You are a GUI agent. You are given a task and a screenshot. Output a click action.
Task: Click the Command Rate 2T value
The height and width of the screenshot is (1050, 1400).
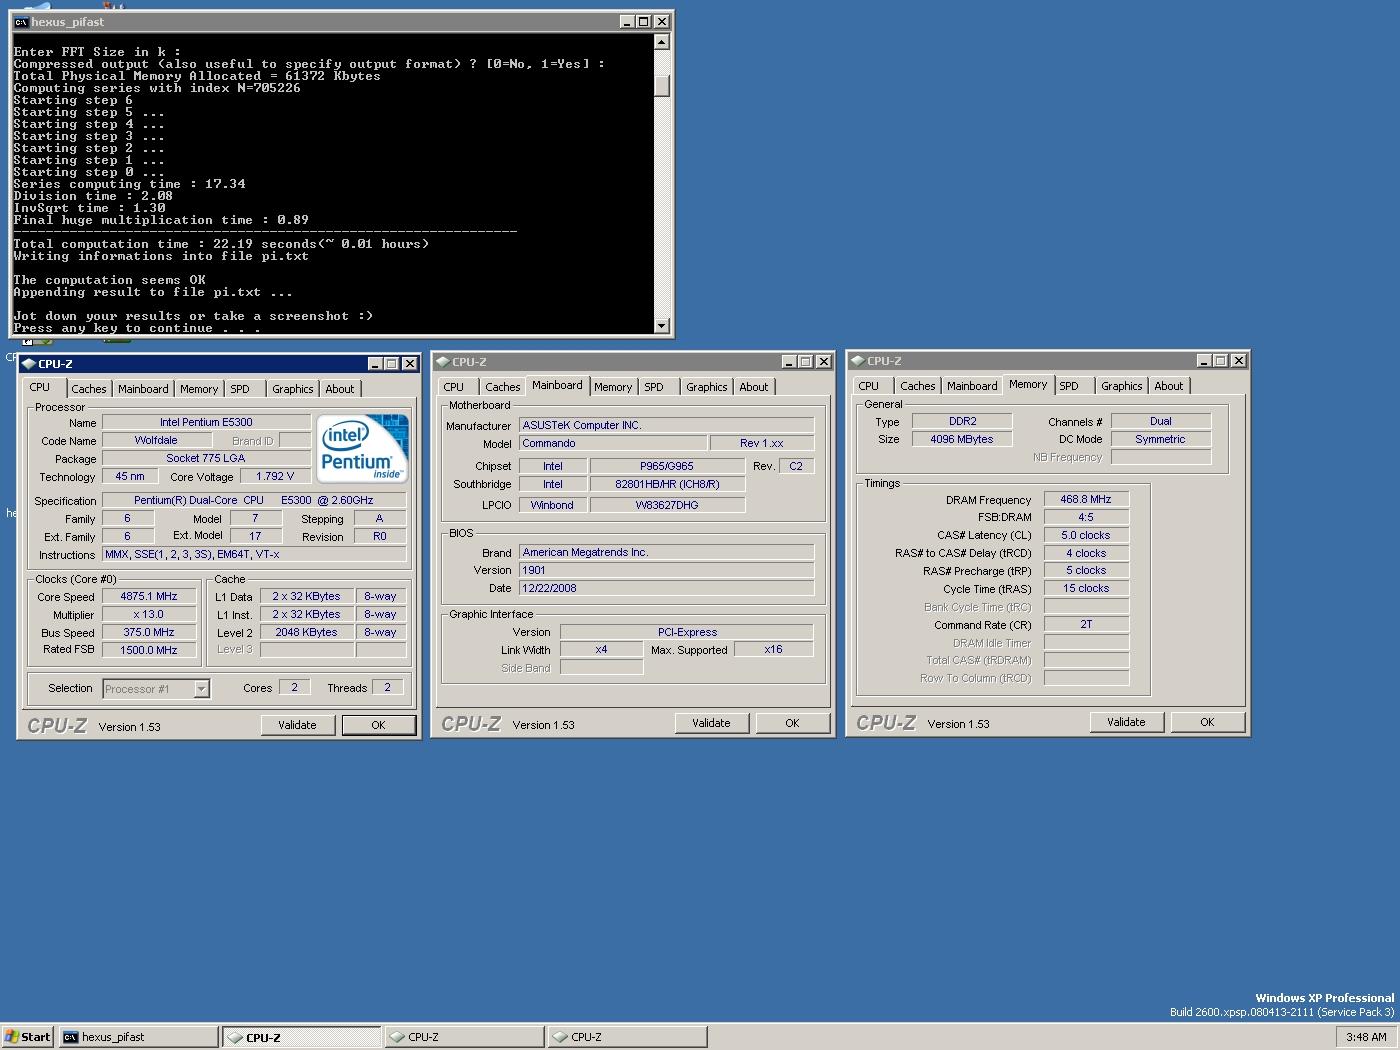coord(1086,624)
